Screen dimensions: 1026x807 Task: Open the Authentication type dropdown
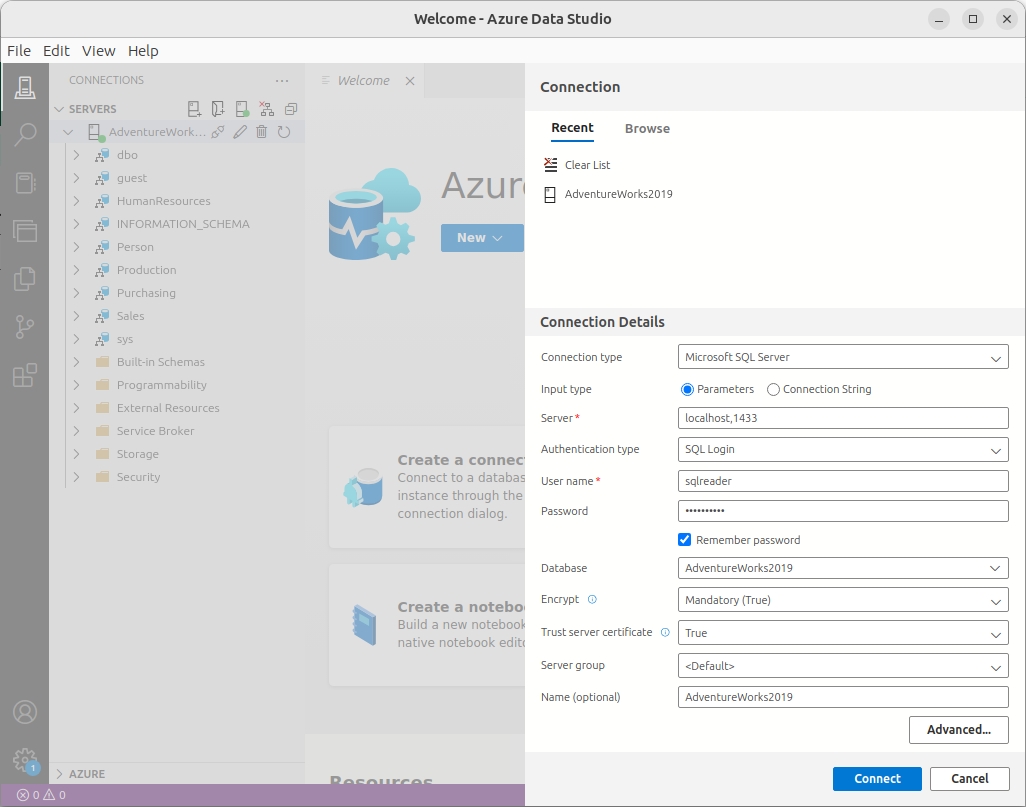[843, 450]
